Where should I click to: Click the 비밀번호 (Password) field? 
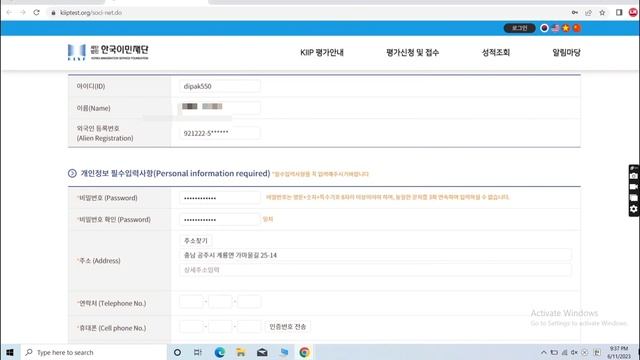220,198
